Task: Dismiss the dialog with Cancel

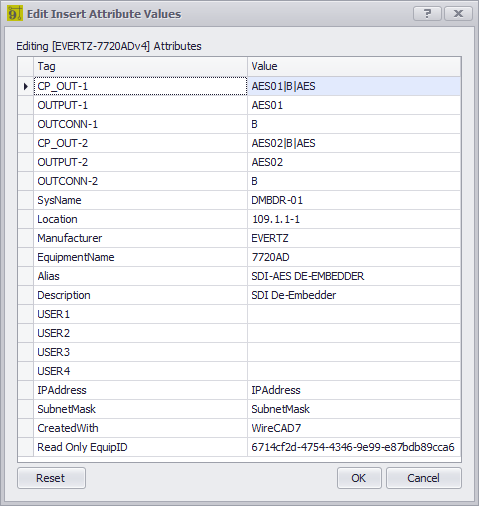Action: coord(424,478)
